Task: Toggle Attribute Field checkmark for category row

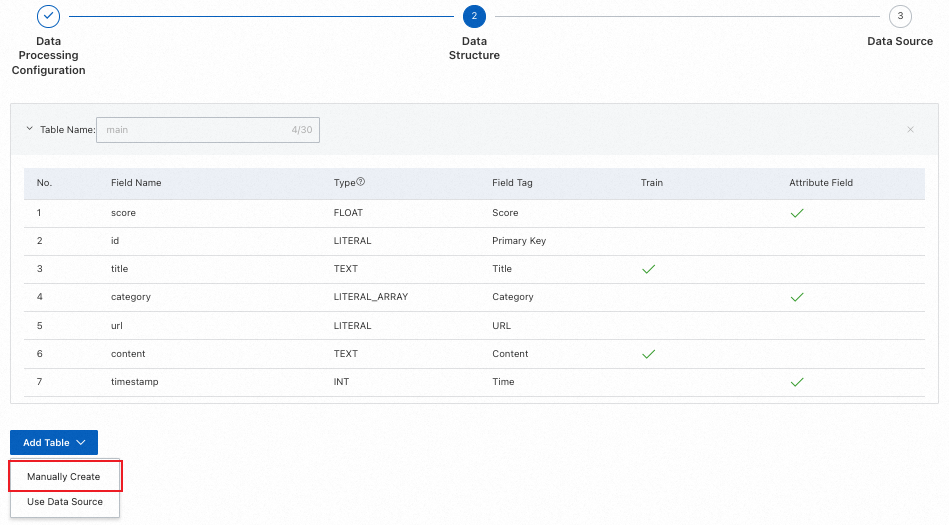Action: (x=797, y=297)
